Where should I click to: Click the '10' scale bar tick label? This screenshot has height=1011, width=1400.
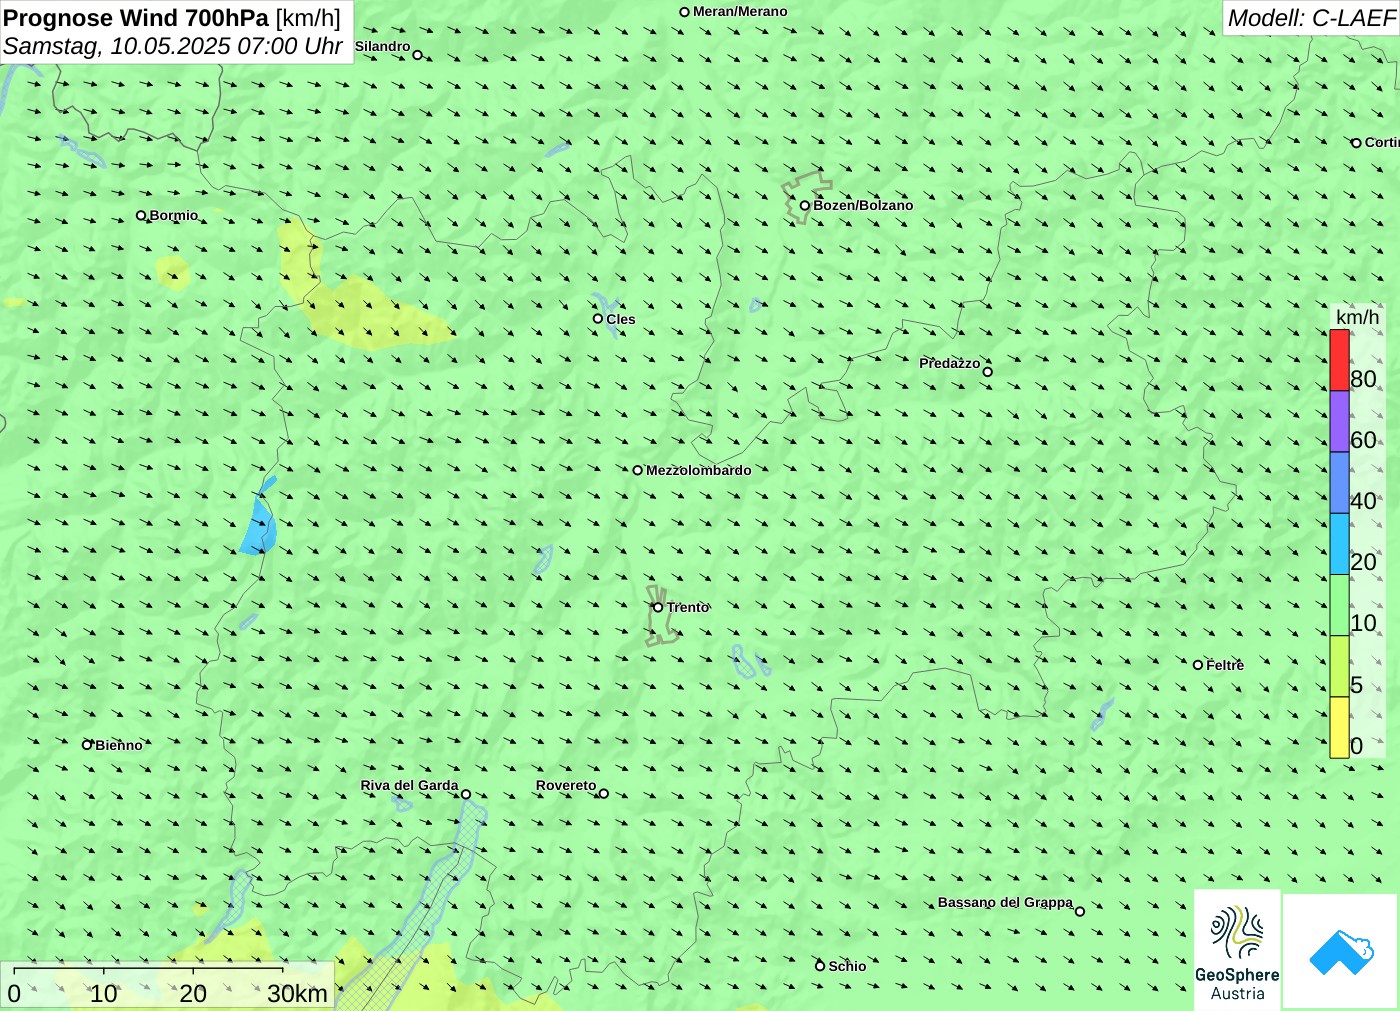104,993
